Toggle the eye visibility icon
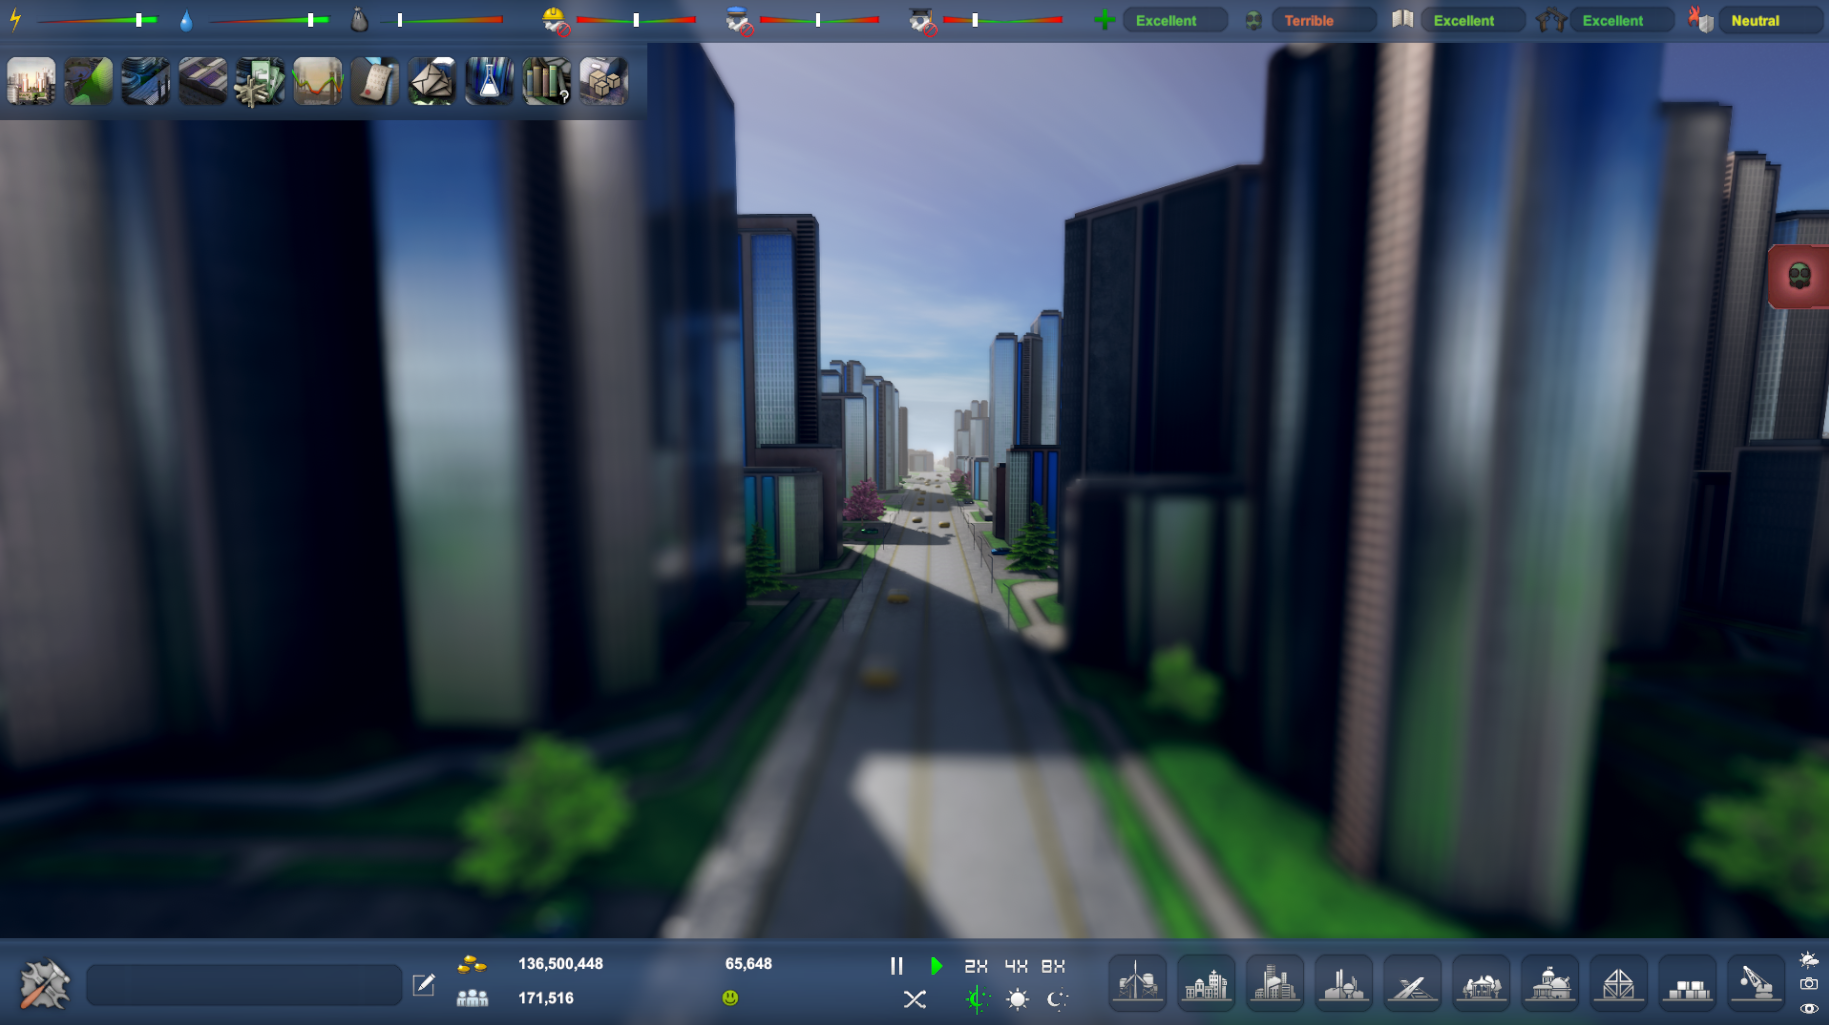 tap(1809, 1008)
